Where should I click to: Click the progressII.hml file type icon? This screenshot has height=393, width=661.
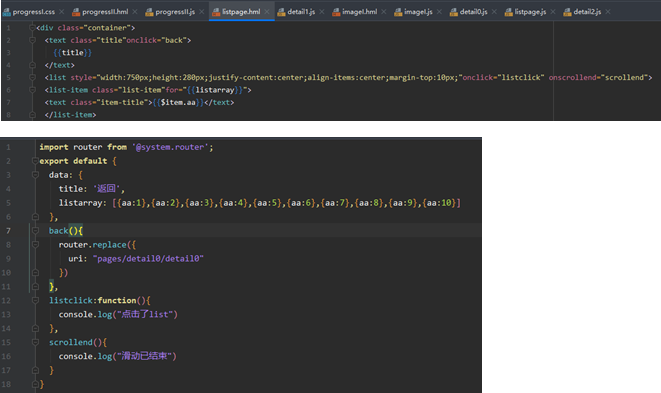click(76, 12)
